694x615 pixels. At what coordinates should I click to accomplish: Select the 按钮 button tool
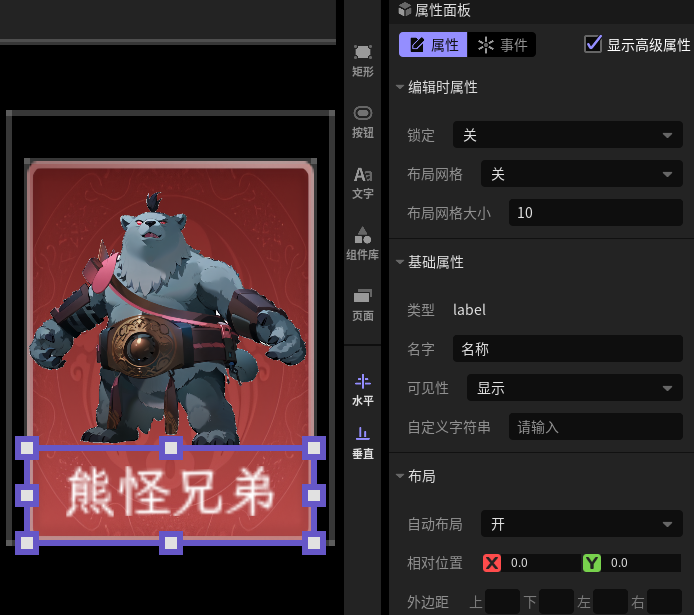coord(362,122)
